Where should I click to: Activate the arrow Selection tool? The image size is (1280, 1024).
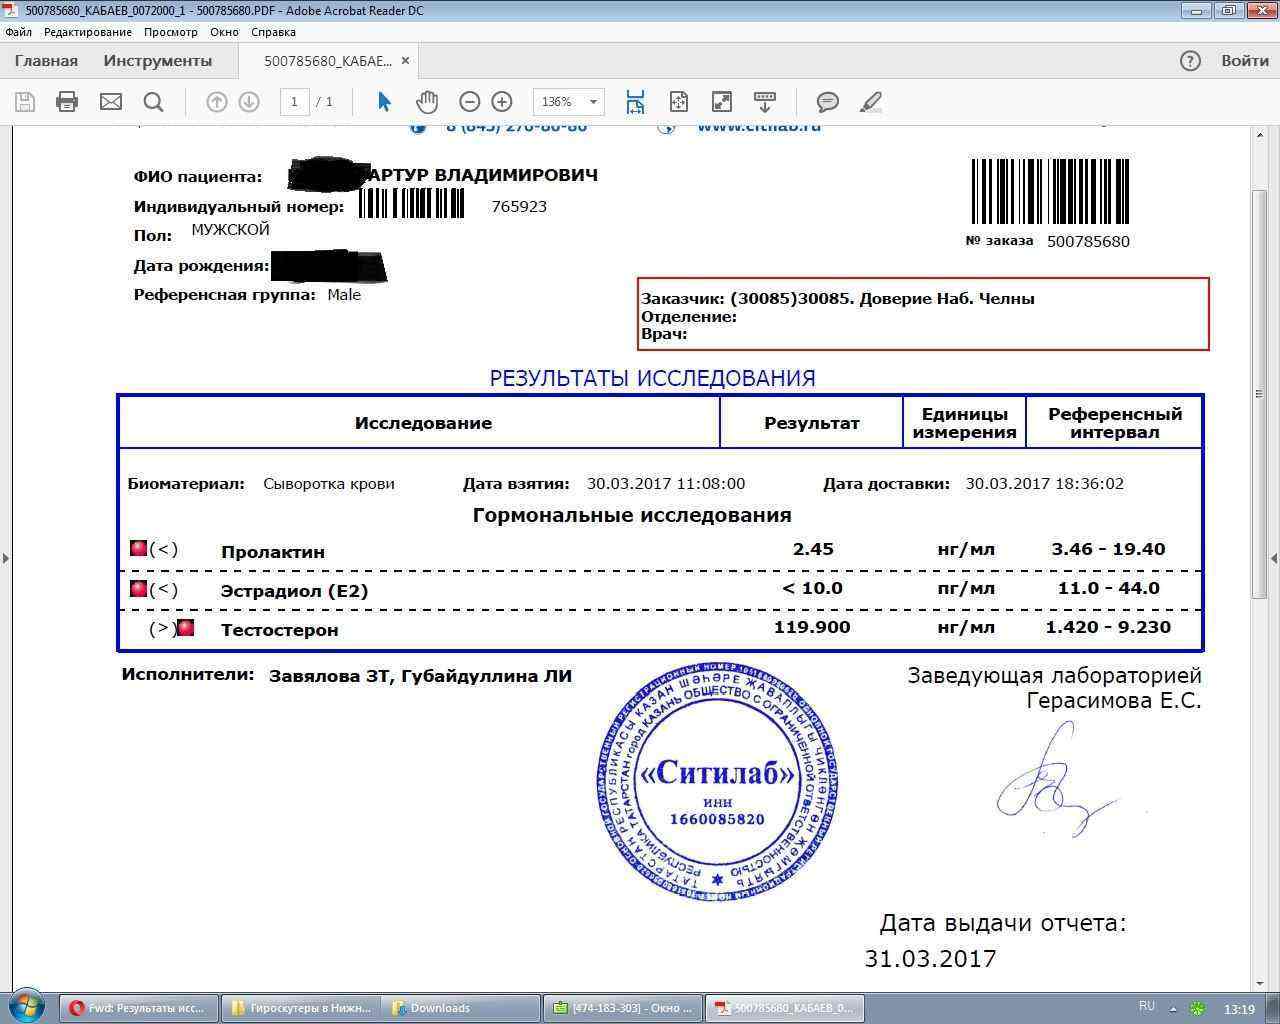point(384,102)
